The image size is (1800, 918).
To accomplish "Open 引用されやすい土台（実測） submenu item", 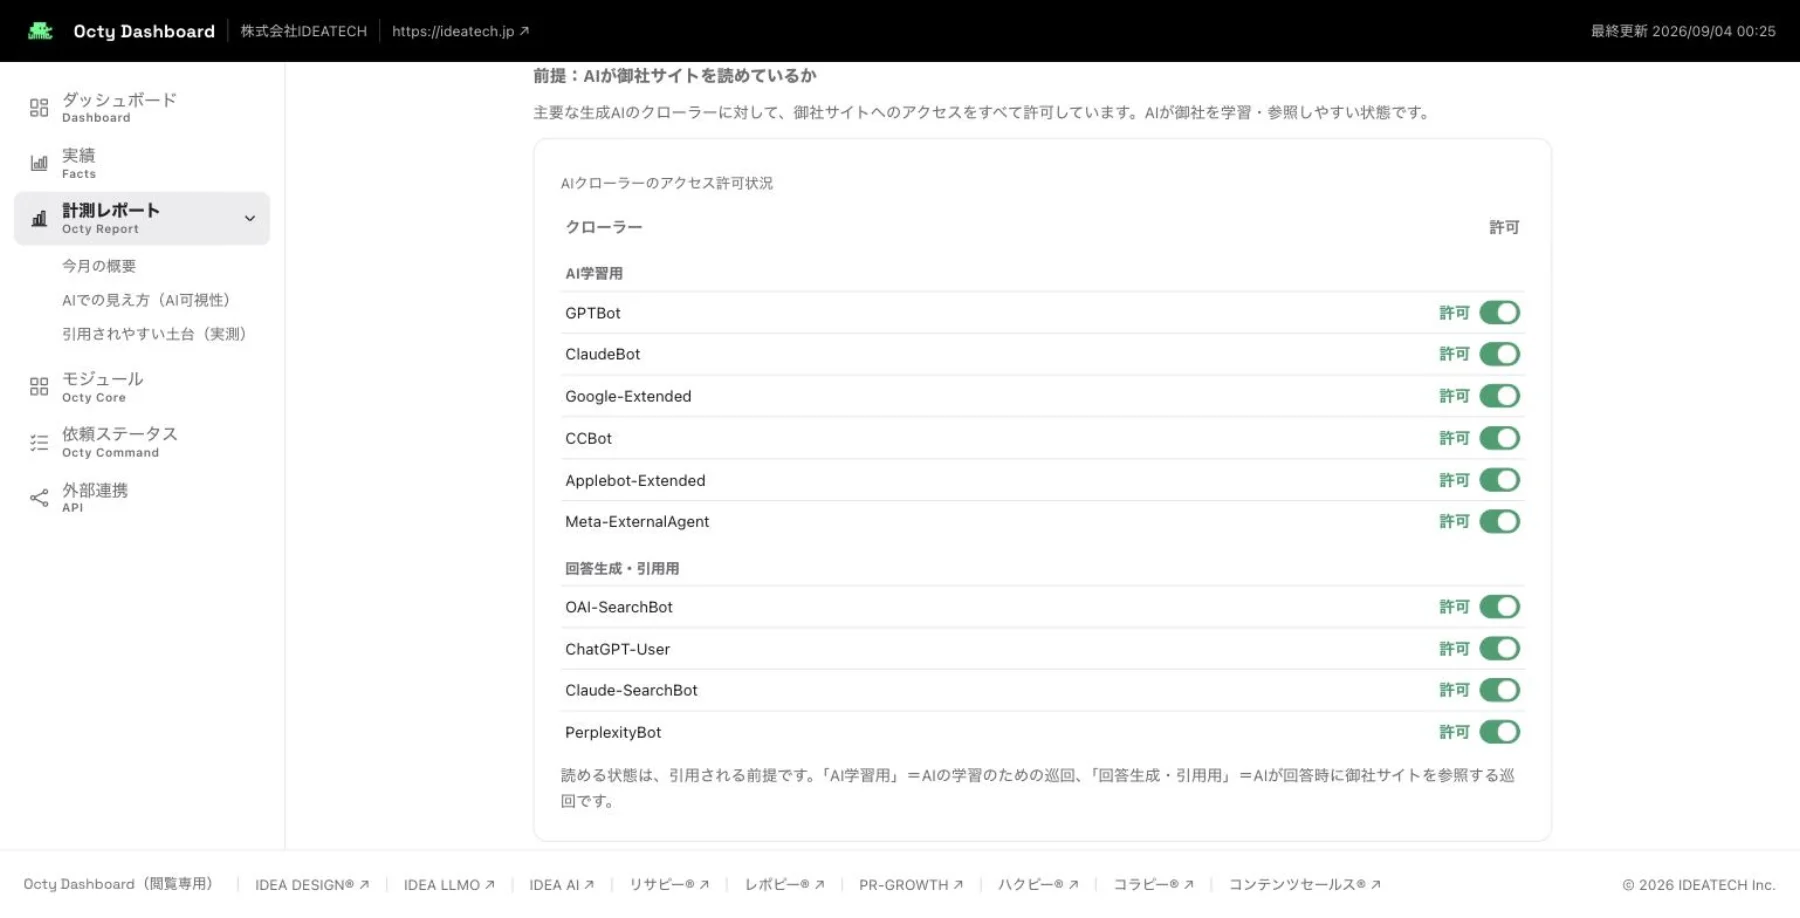I will coord(154,334).
